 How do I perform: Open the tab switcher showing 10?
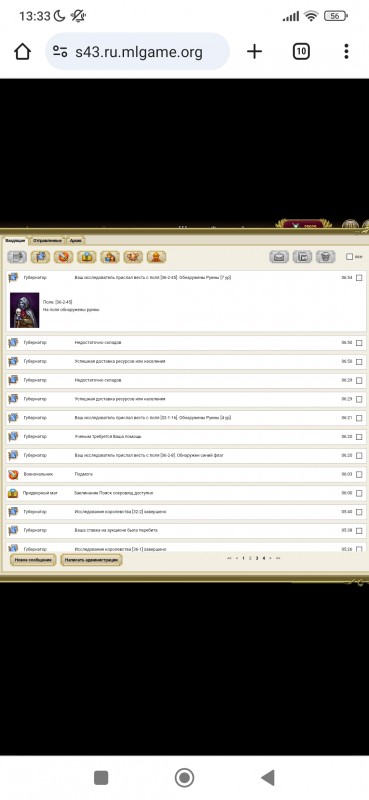[x=301, y=52]
